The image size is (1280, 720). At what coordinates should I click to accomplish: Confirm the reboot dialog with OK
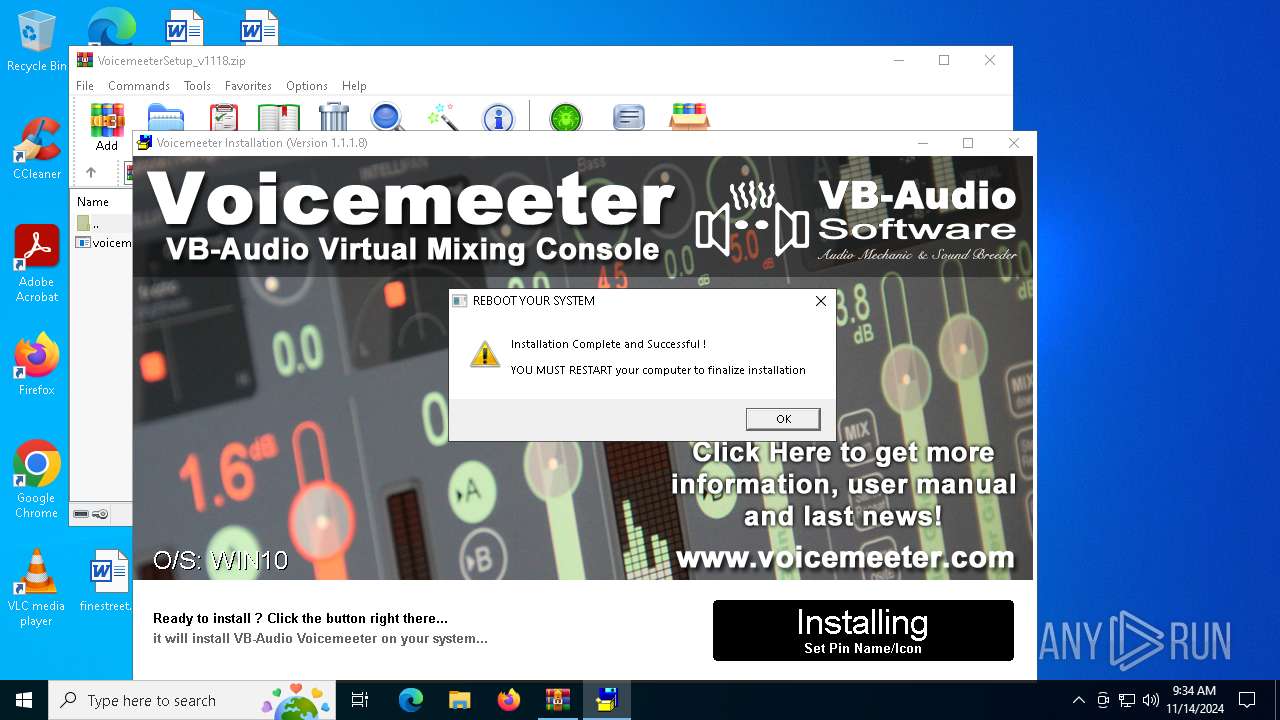click(x=783, y=419)
